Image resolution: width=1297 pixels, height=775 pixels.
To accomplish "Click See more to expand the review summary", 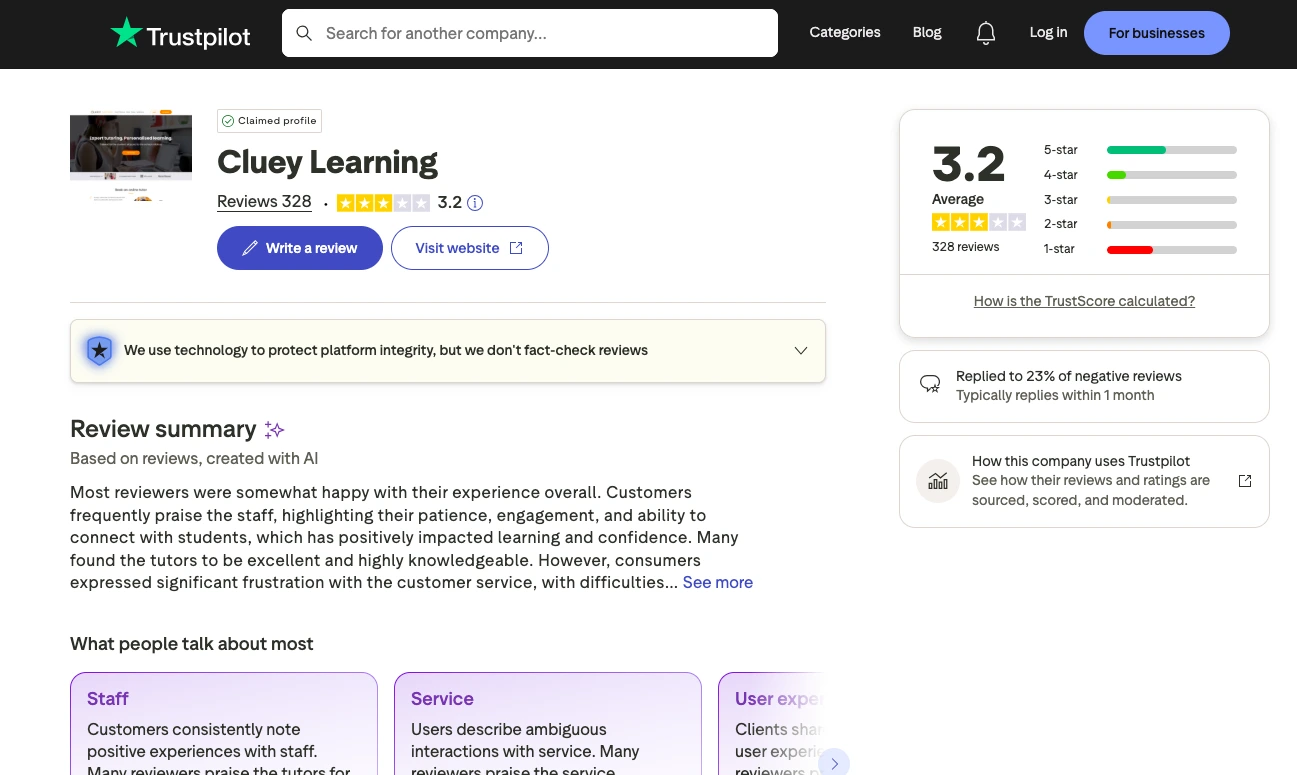I will [x=717, y=582].
